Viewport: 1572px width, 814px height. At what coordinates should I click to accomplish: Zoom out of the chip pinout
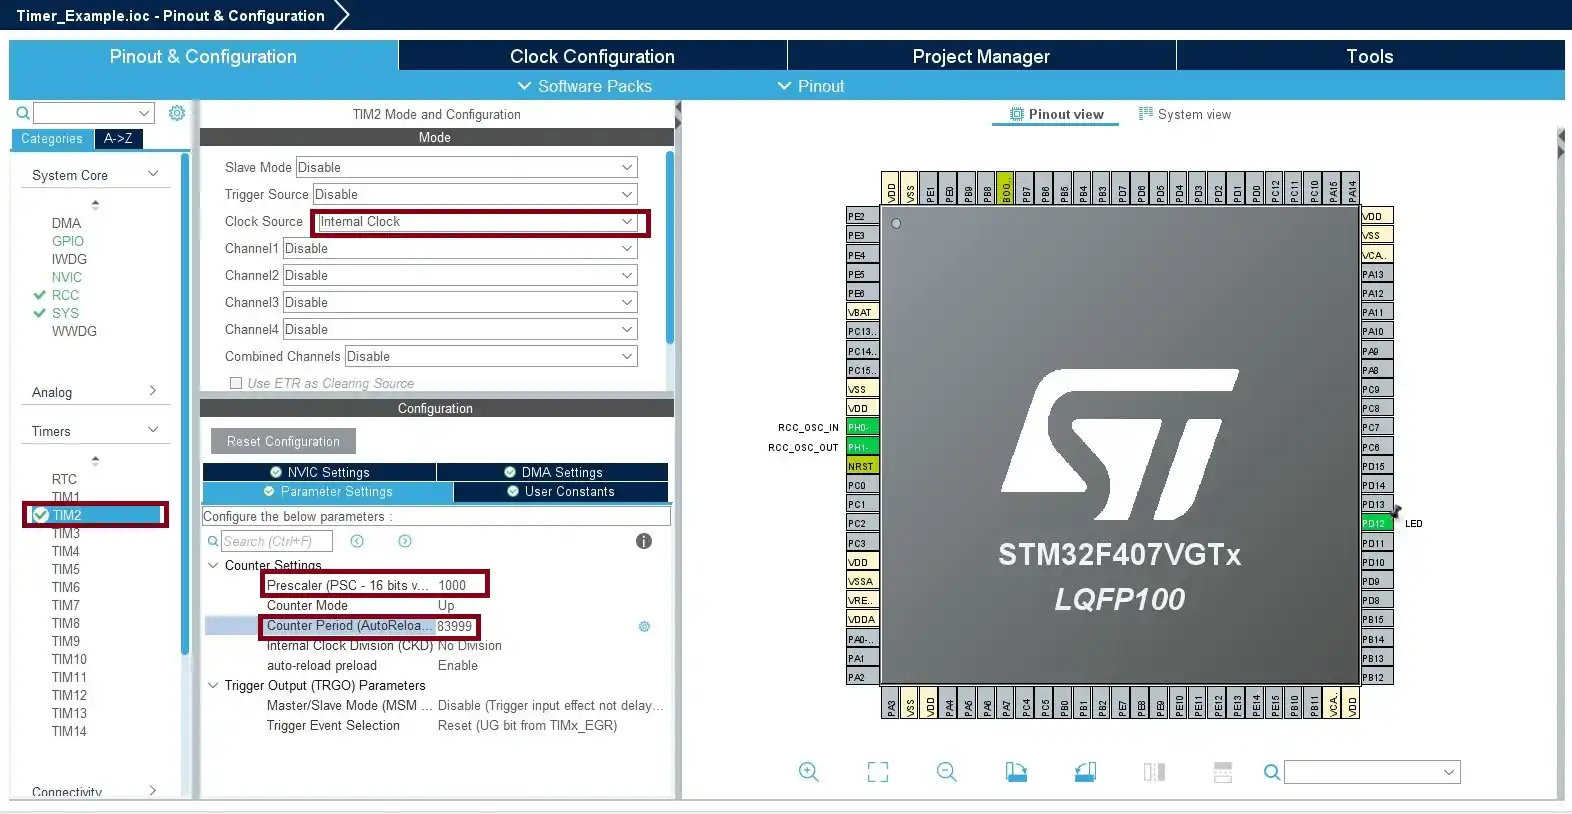(x=947, y=772)
